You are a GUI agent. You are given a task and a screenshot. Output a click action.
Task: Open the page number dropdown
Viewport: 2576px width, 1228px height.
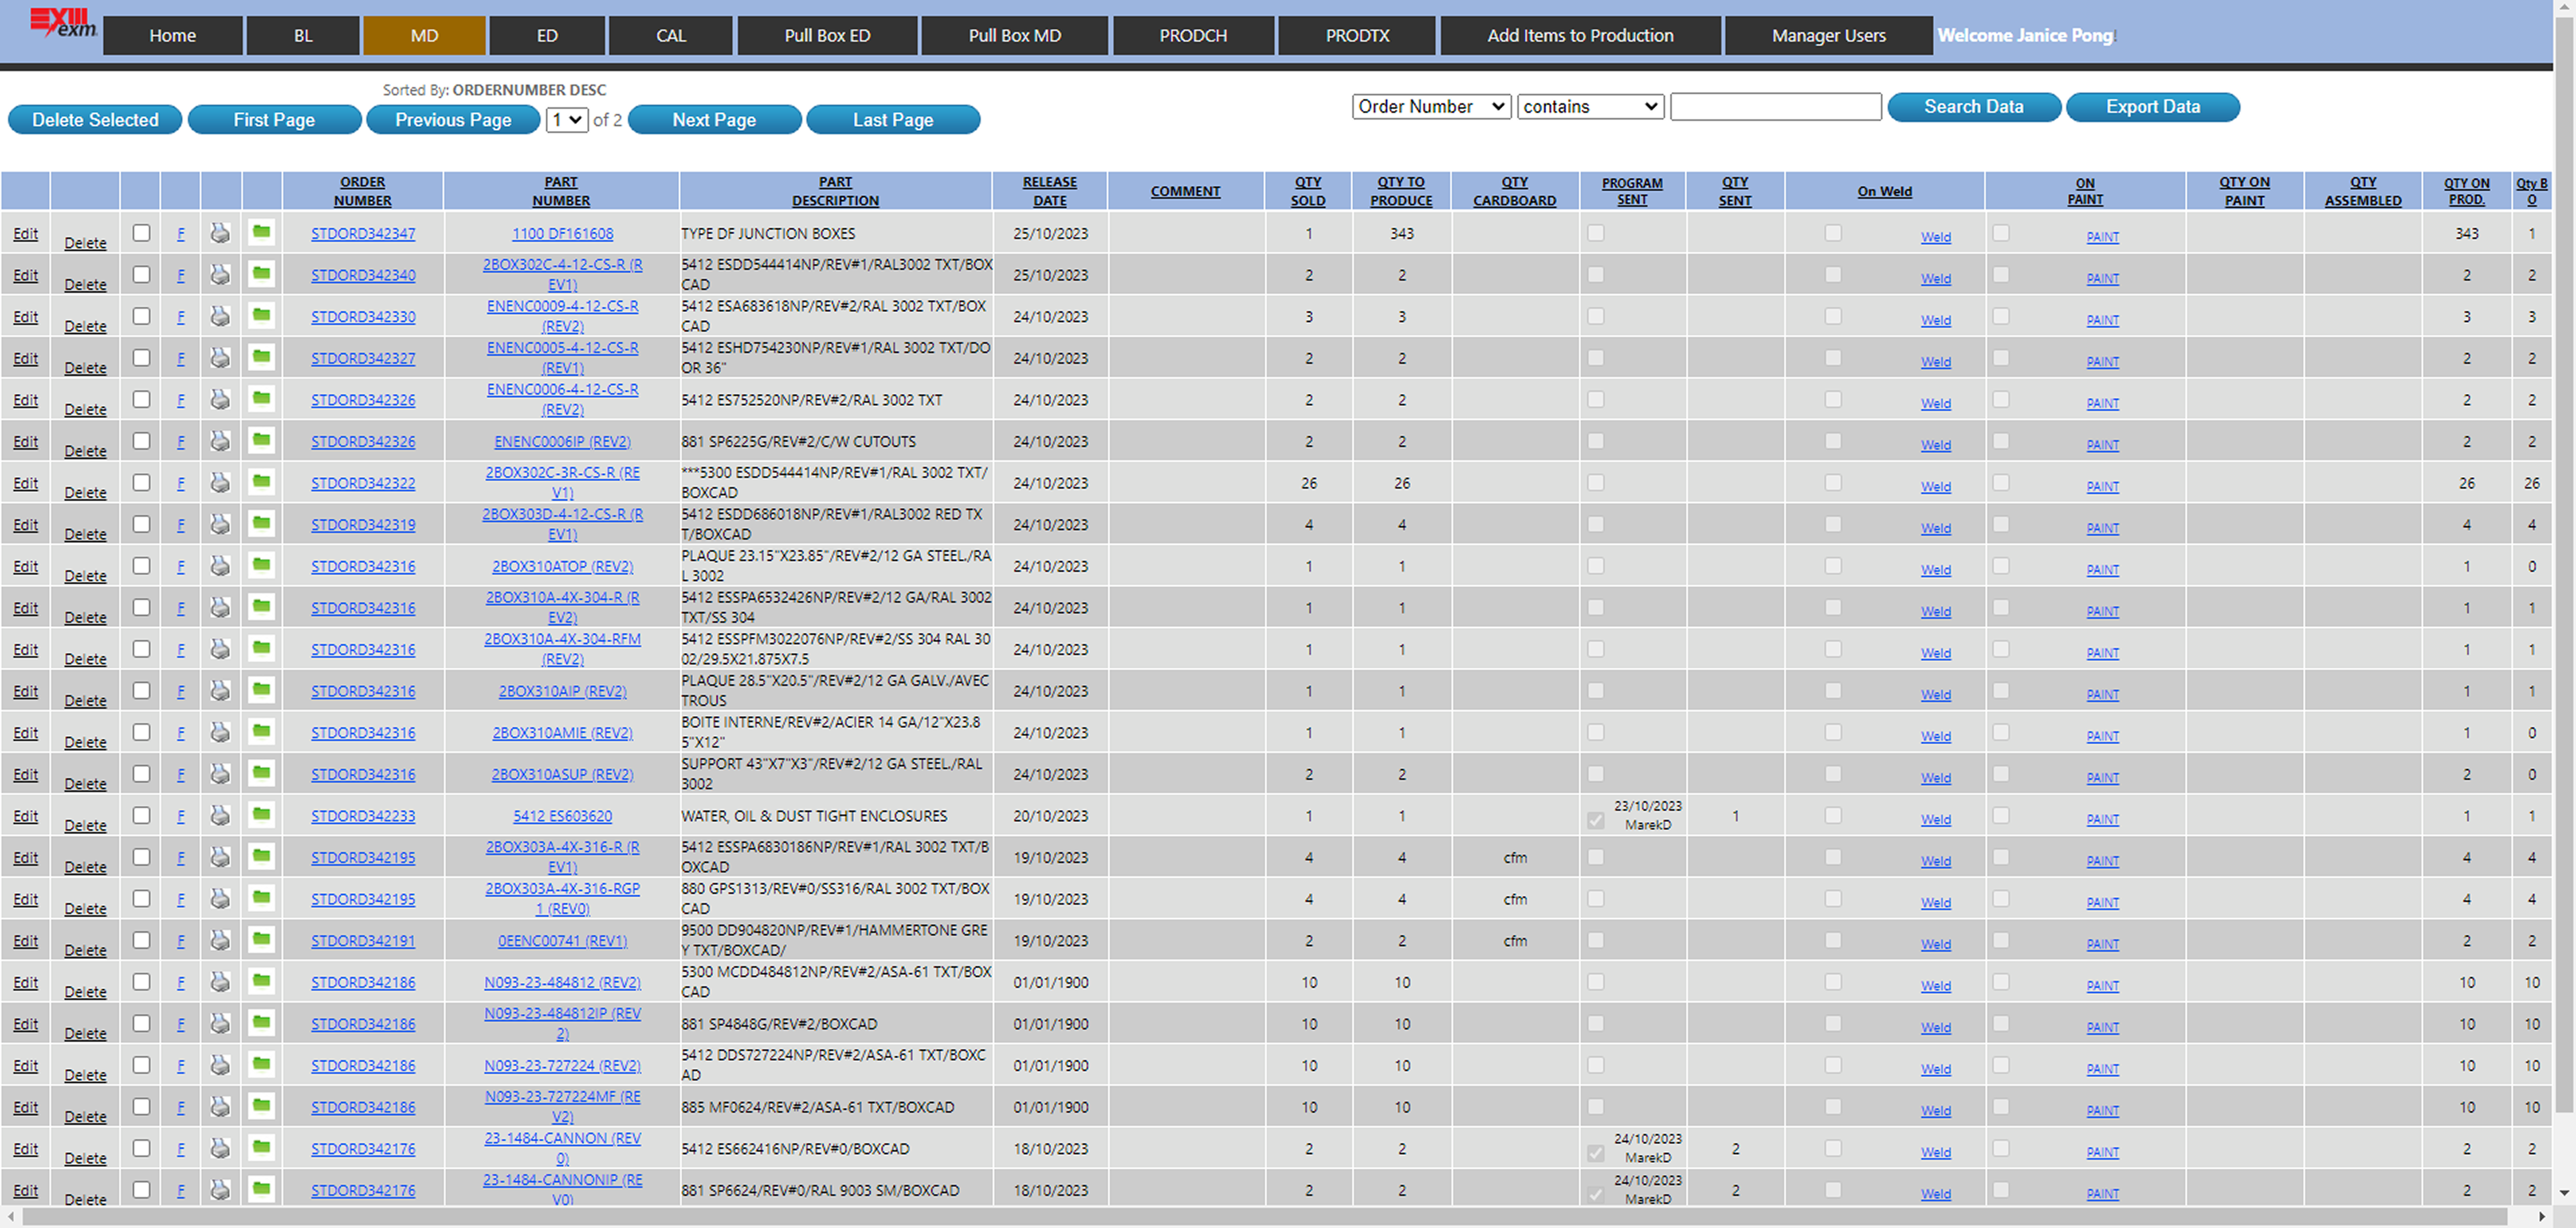coord(566,120)
